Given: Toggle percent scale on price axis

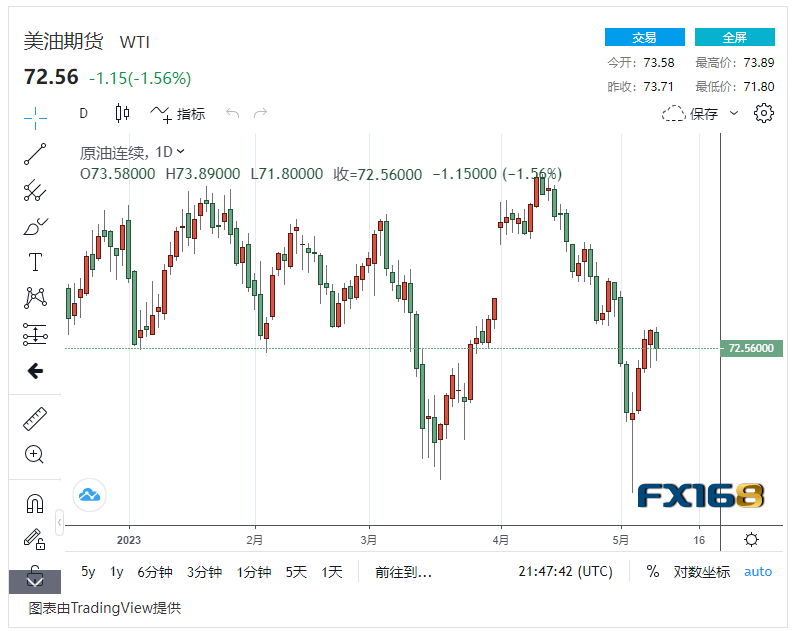Looking at the screenshot, I should point(653,572).
